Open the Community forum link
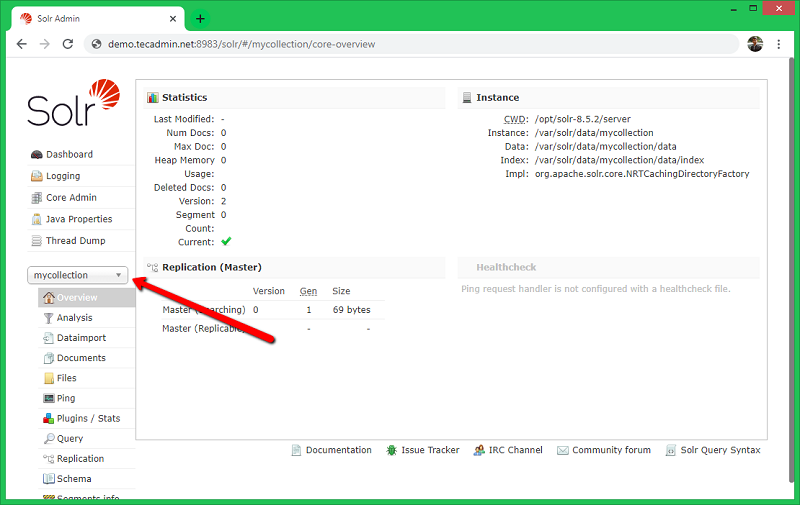800x505 pixels. (x=611, y=450)
